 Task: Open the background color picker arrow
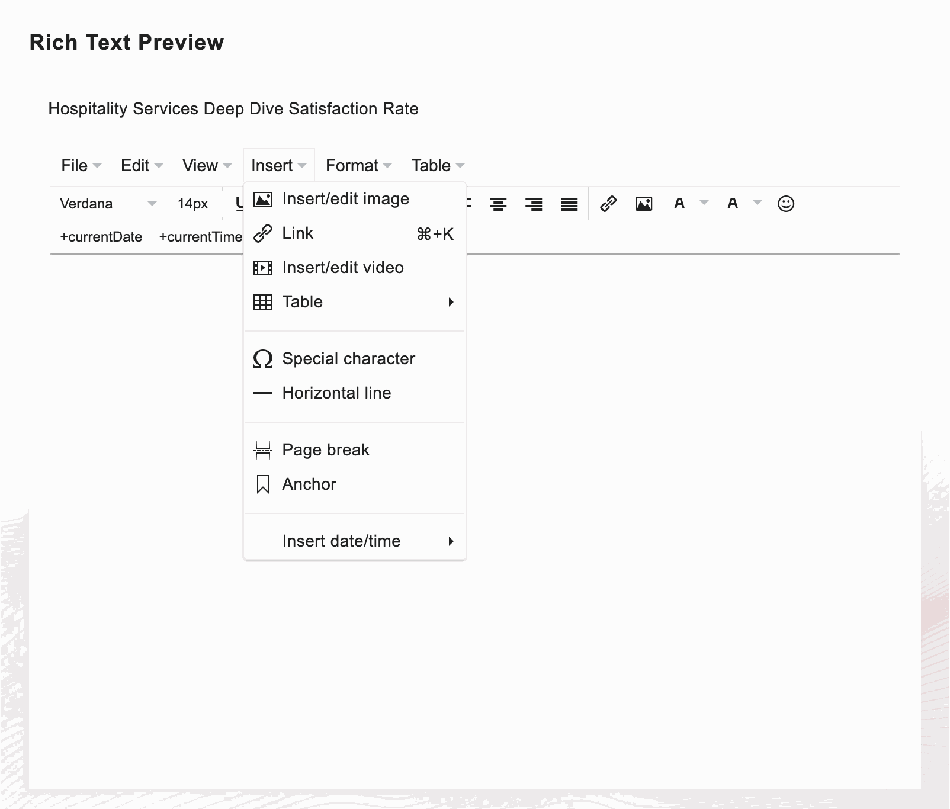click(x=757, y=203)
